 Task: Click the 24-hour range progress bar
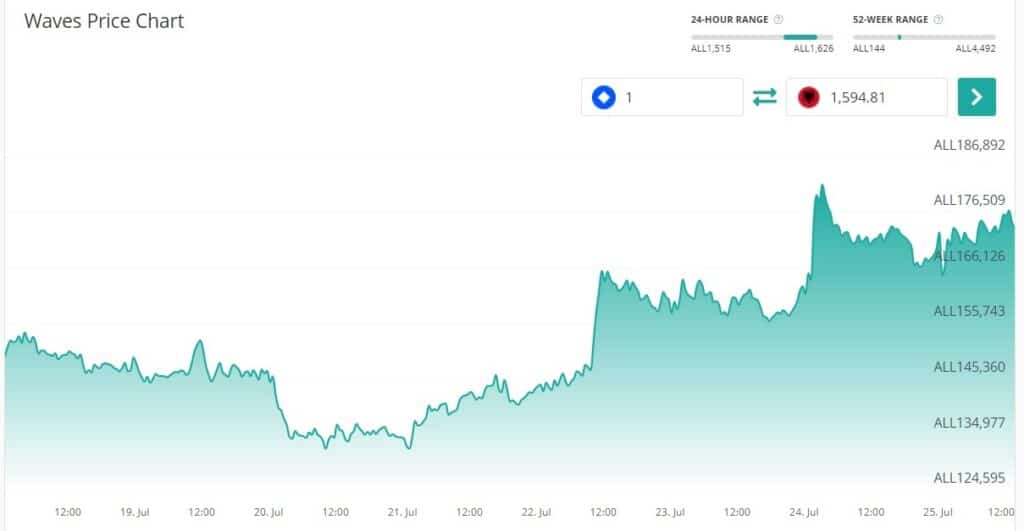tap(762, 37)
